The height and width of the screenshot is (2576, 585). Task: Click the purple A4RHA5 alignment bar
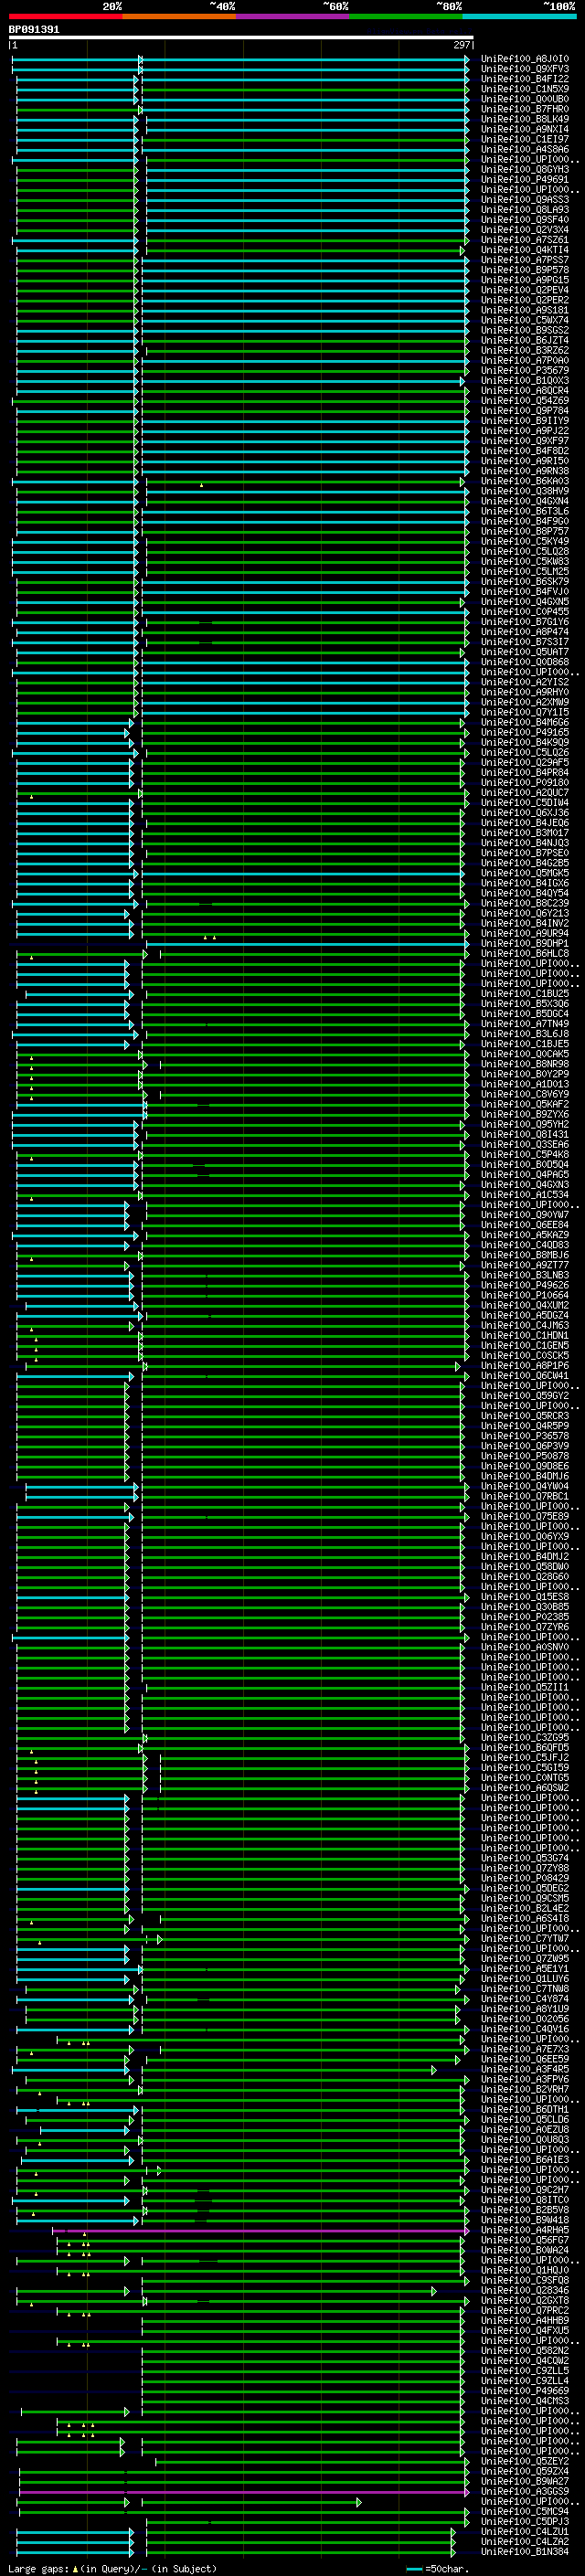tap(261, 2230)
